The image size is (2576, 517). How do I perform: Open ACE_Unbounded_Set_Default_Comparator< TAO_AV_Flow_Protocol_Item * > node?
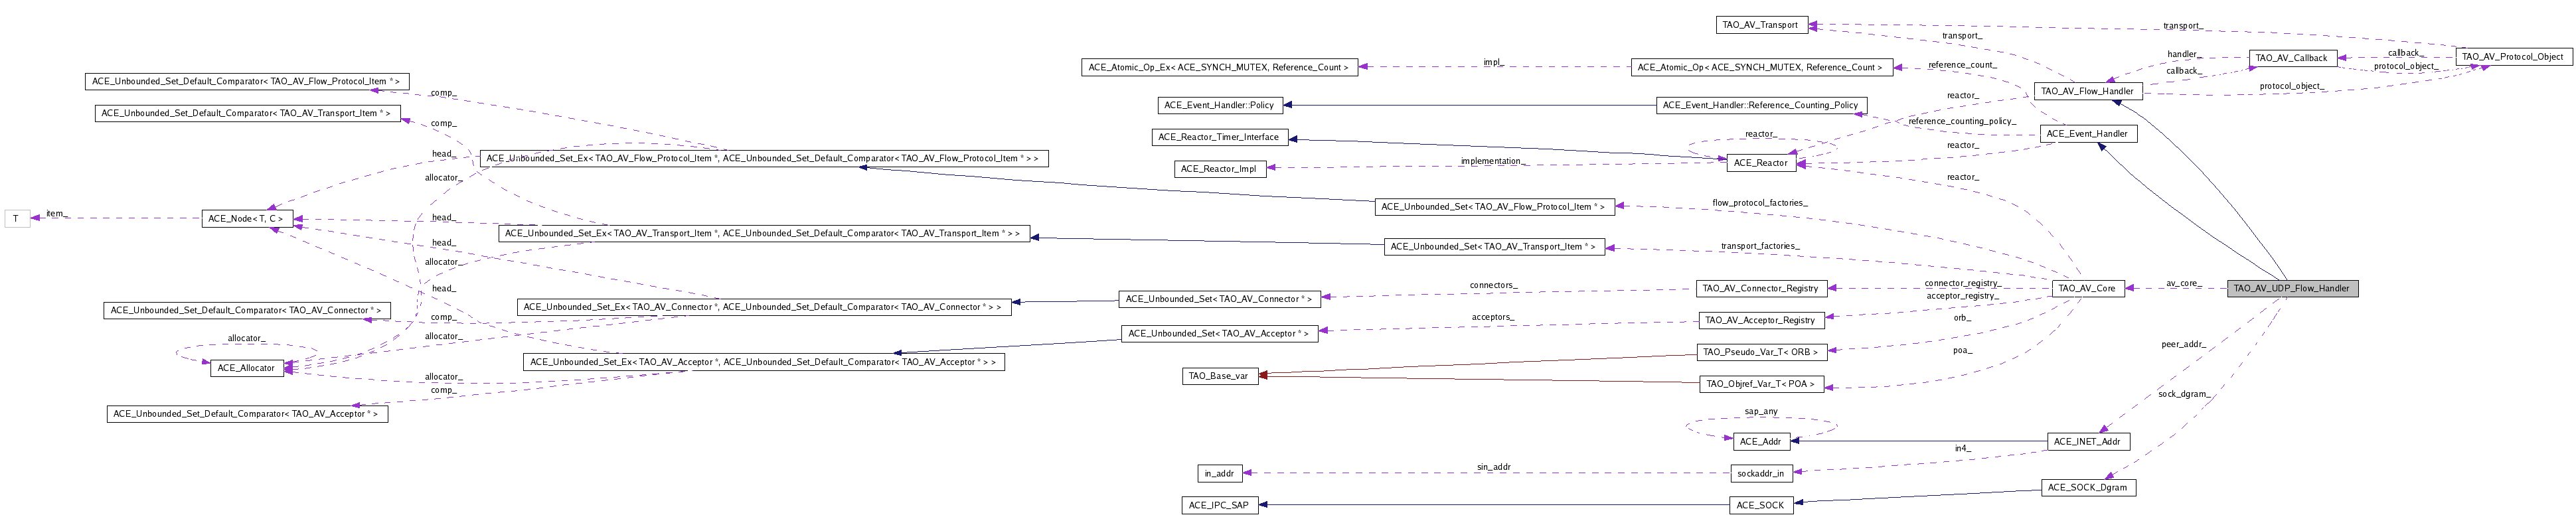click(x=246, y=81)
